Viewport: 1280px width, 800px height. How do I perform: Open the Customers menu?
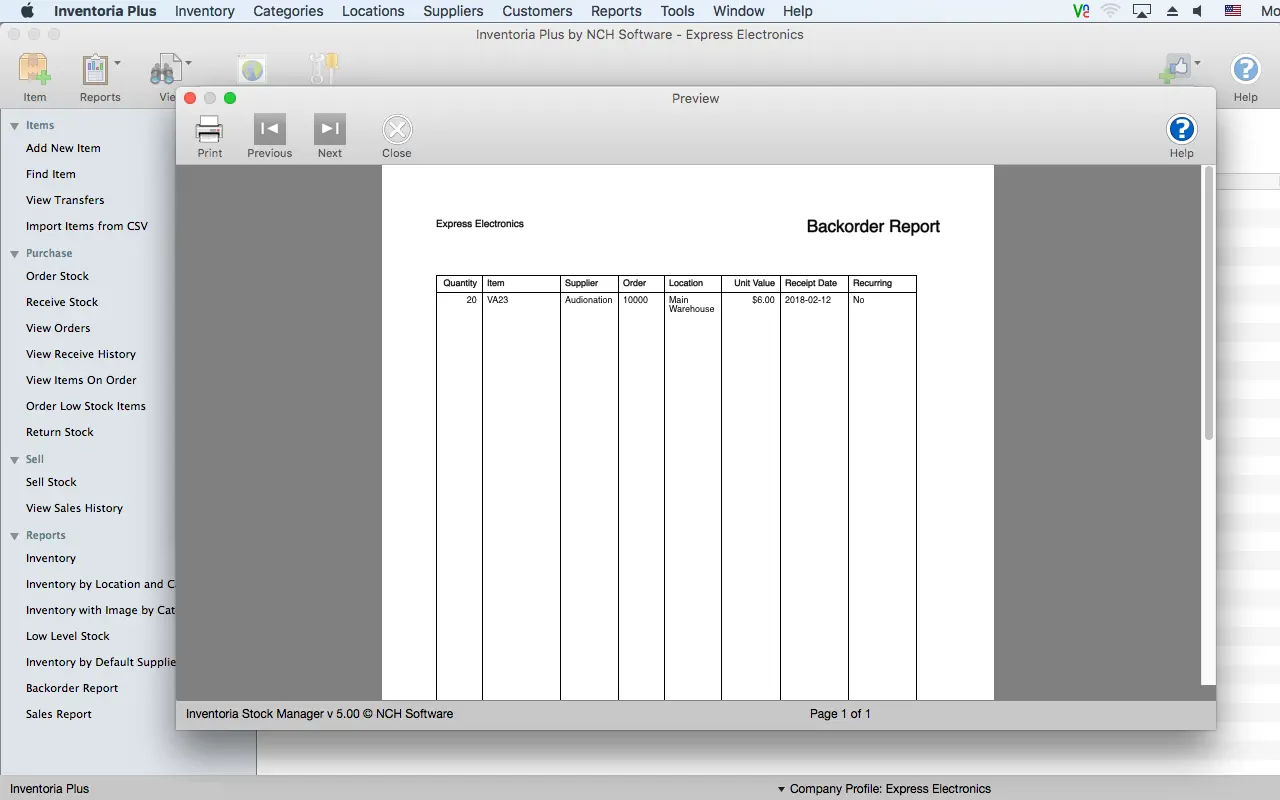[537, 11]
